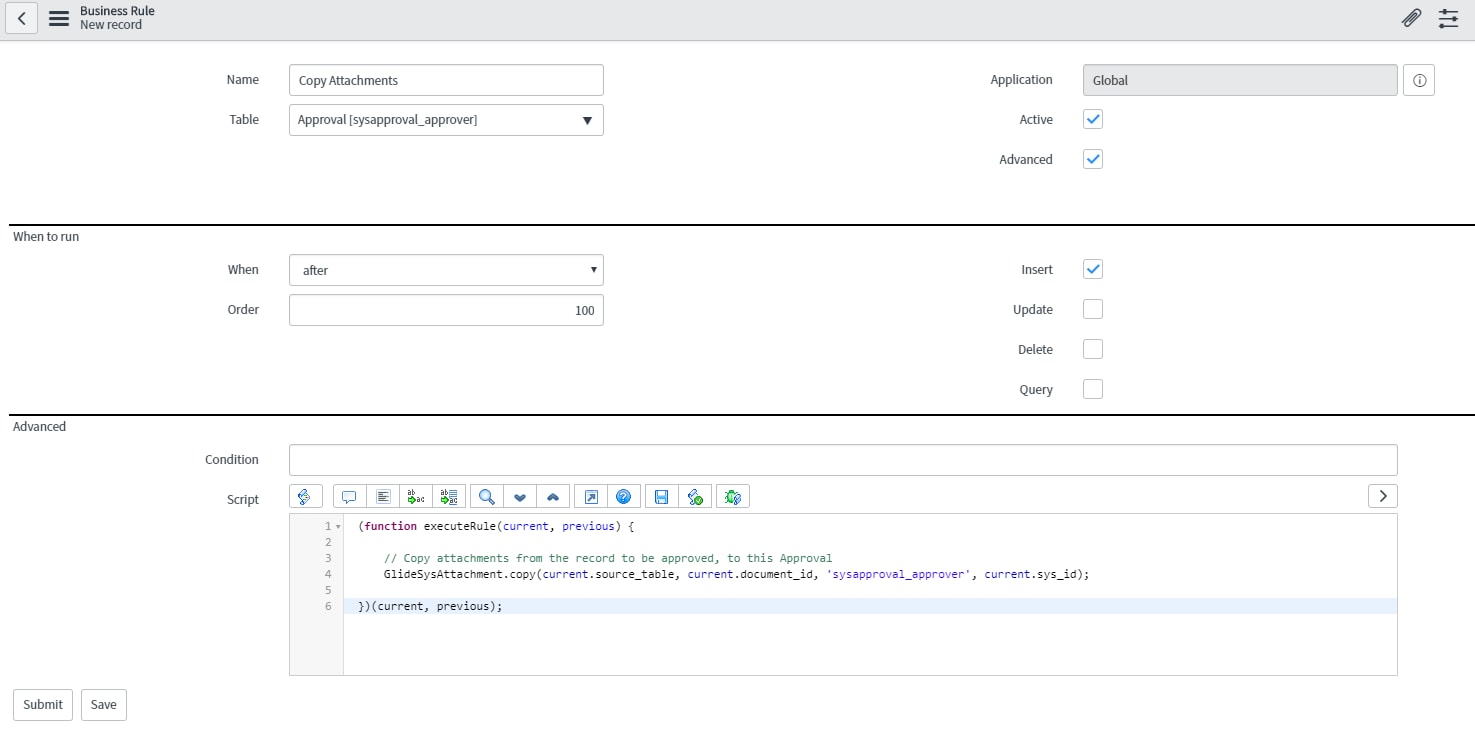
Task: Enable the Update checkbox
Action: (x=1093, y=309)
